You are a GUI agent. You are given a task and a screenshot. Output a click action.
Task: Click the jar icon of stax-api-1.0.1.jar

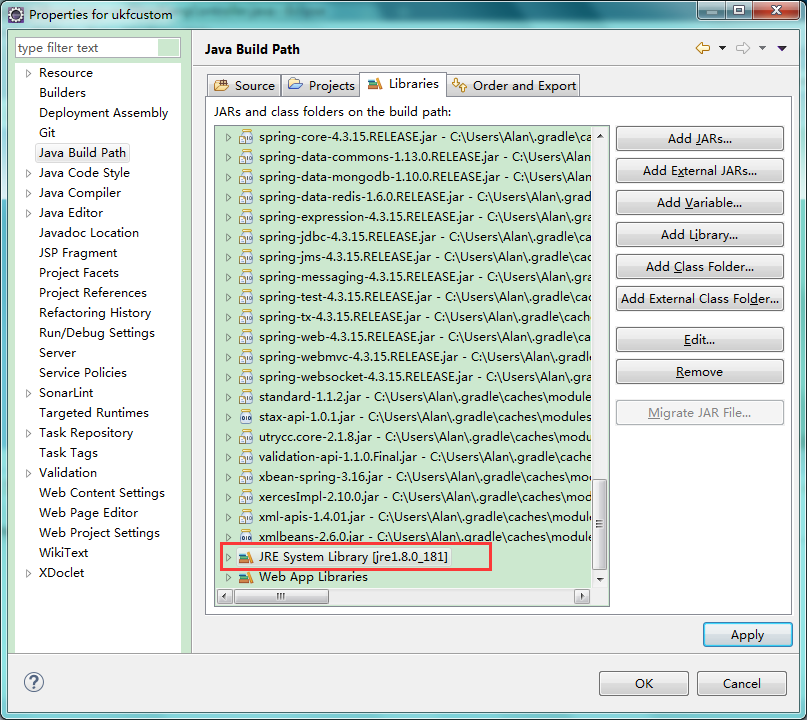pos(246,417)
